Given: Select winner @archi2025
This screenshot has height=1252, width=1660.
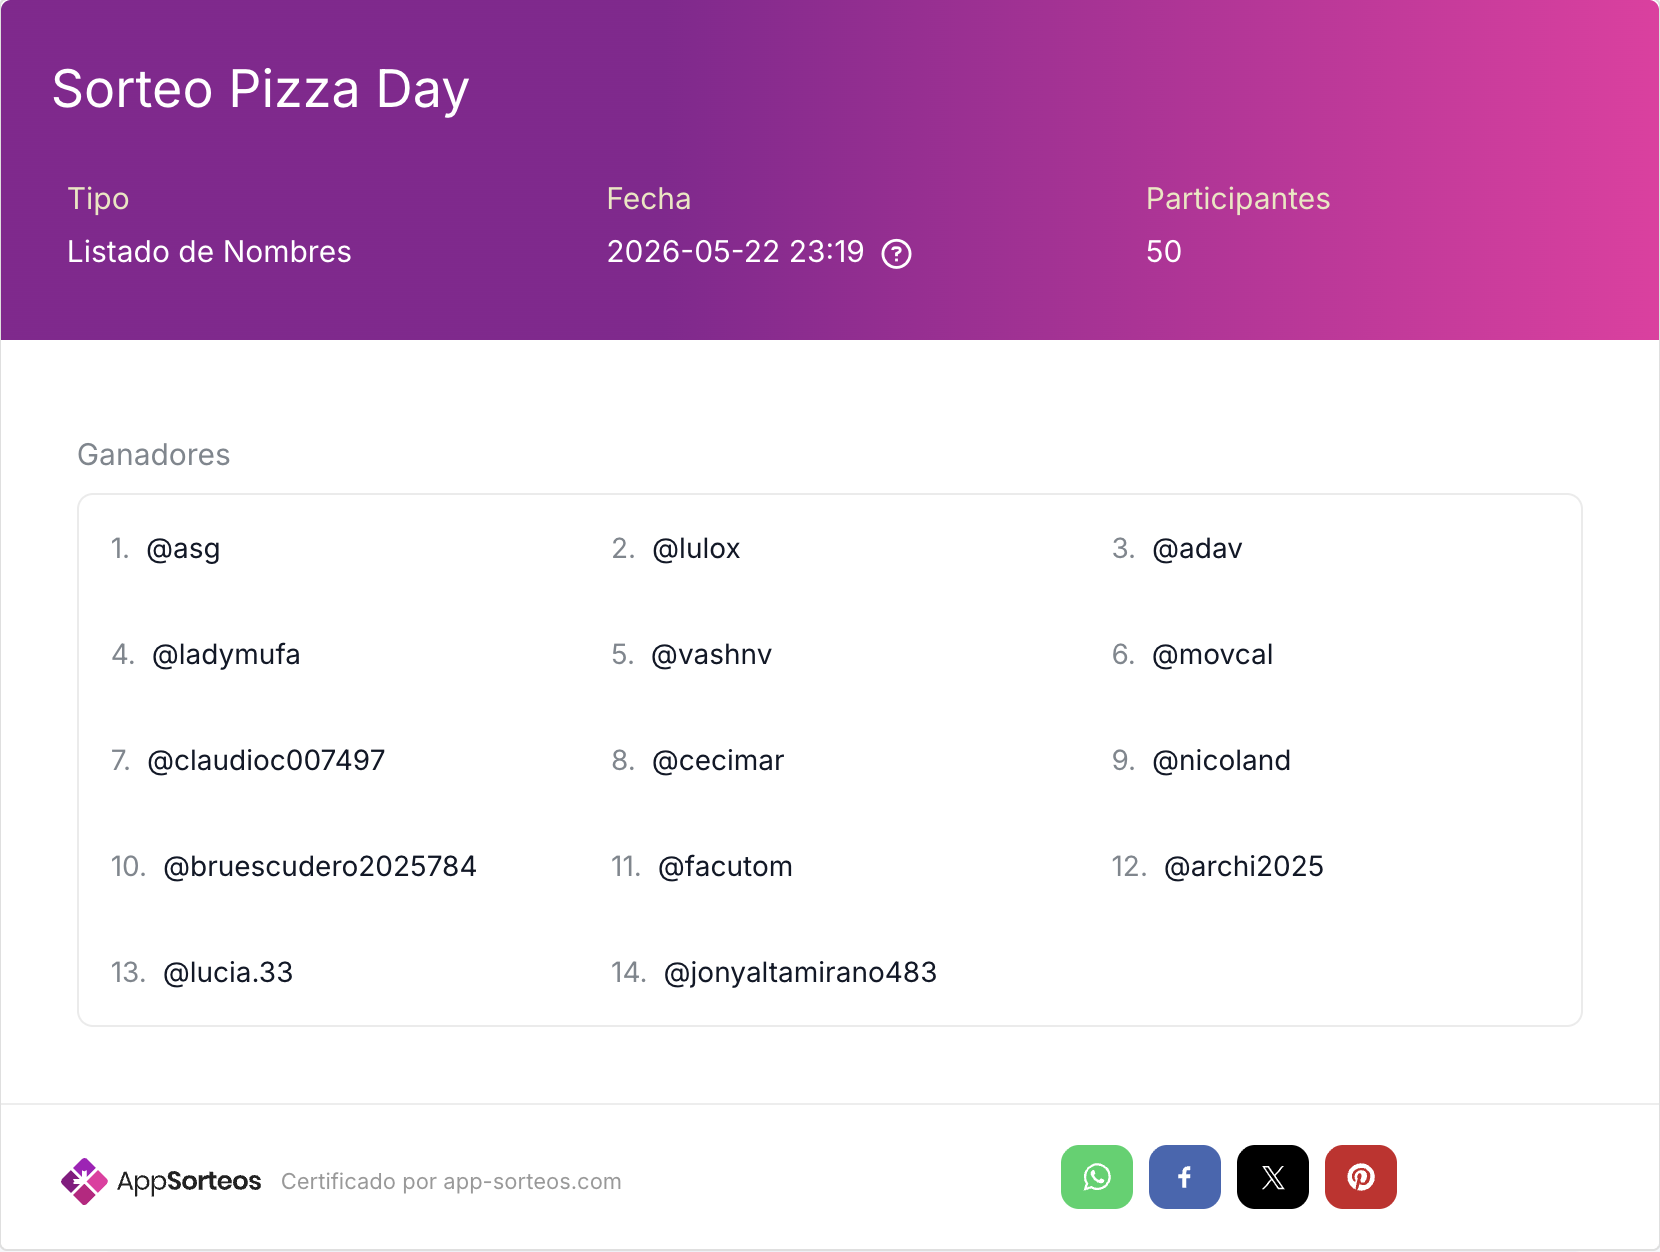Looking at the screenshot, I should (x=1244, y=867).
